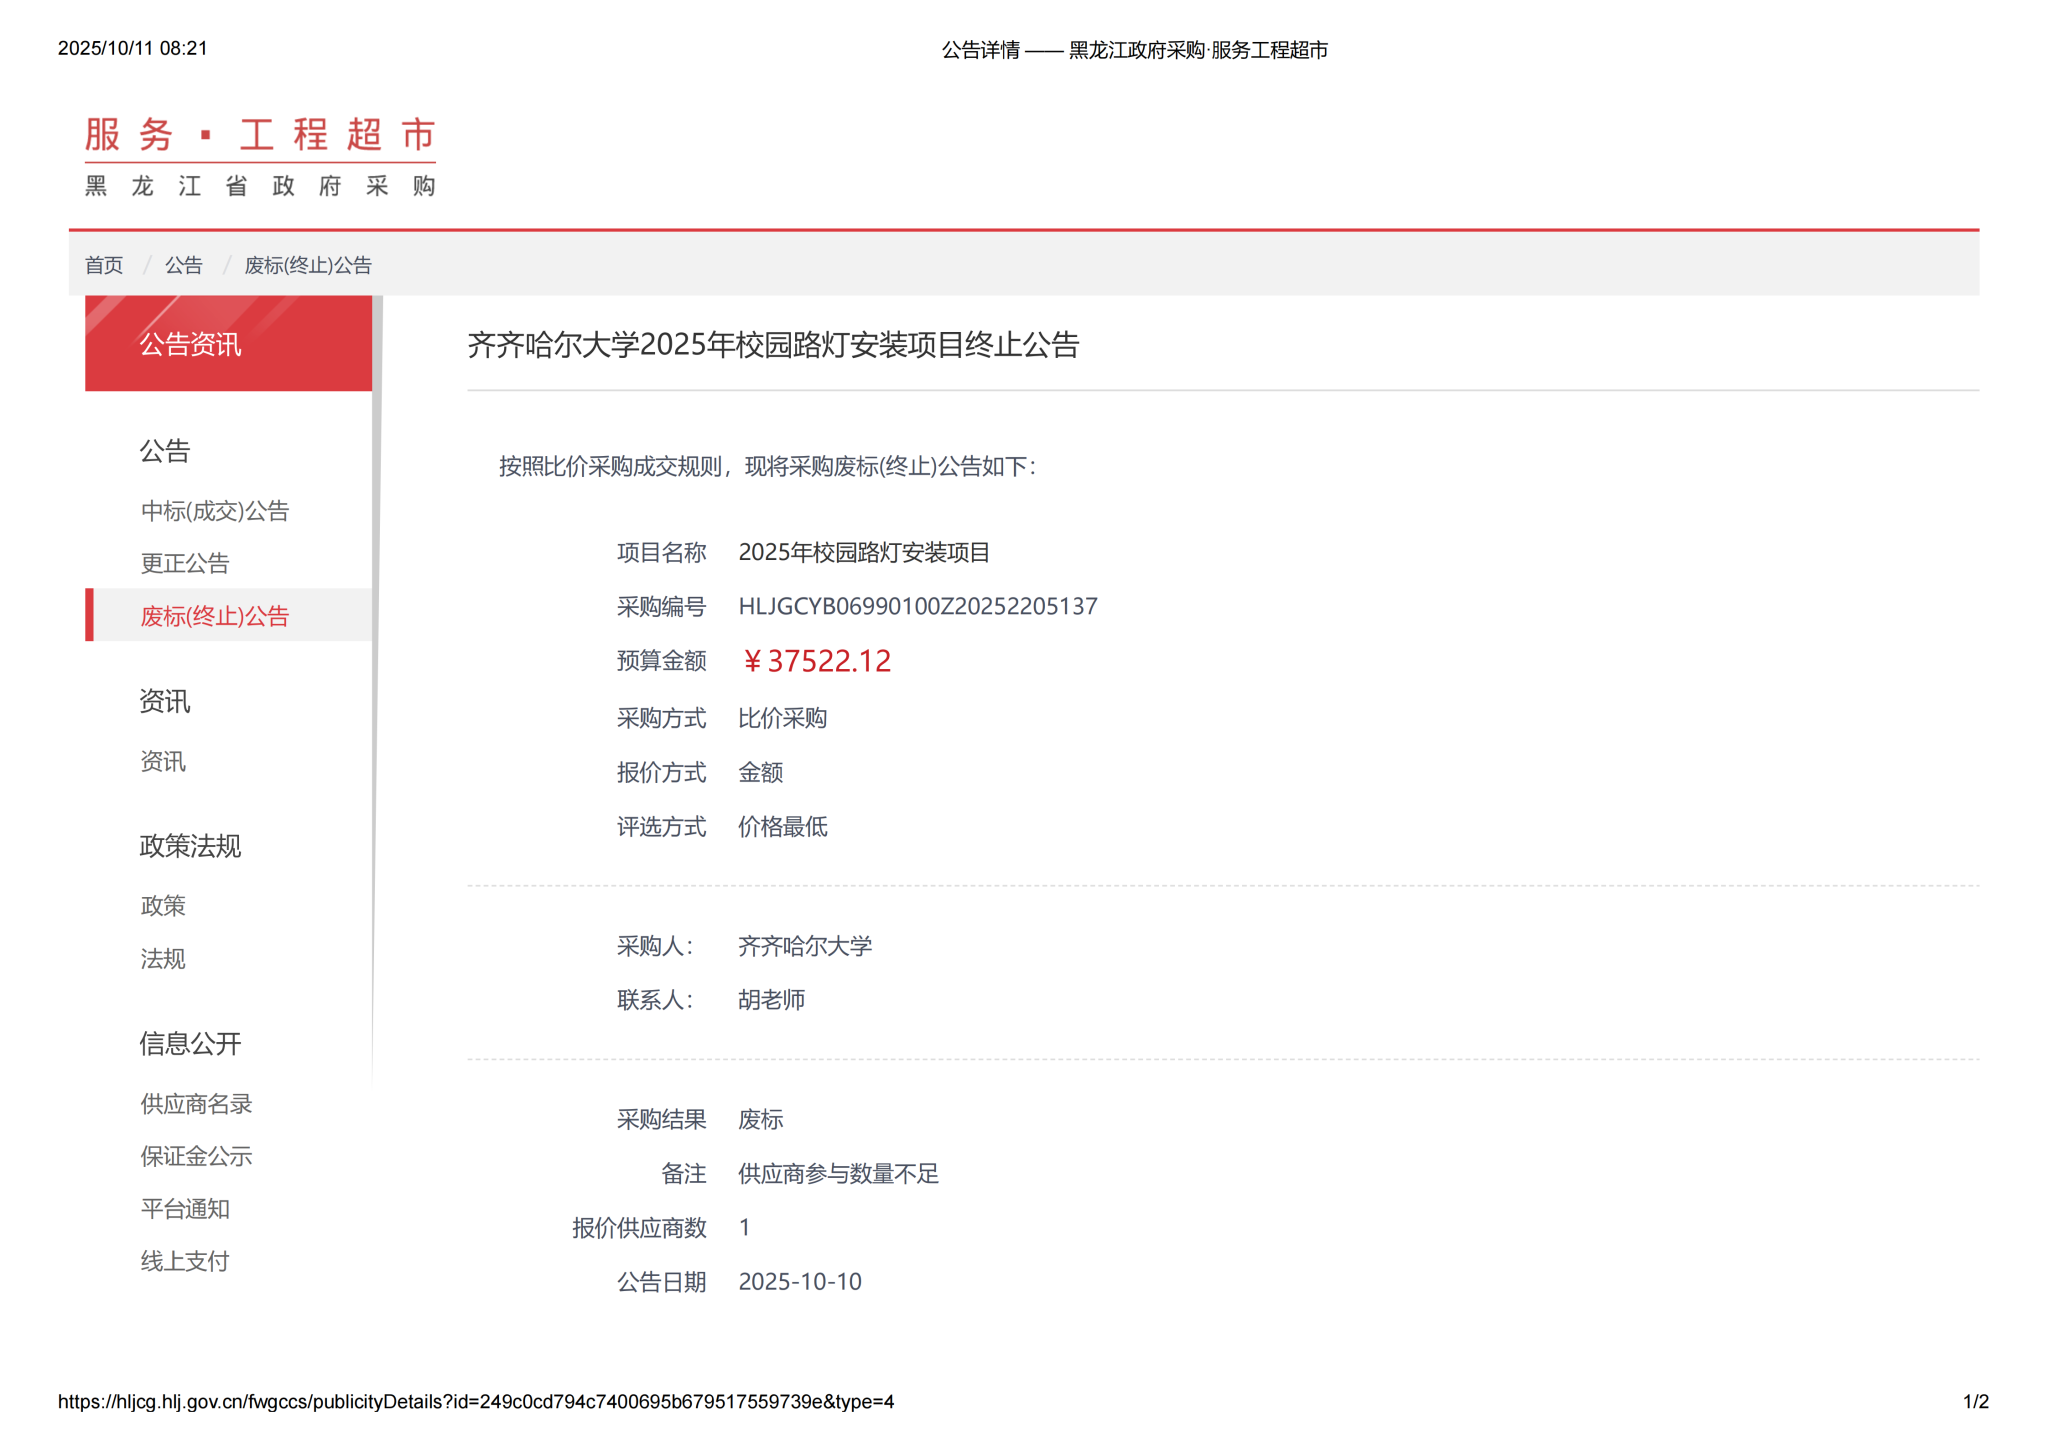
Task: Click 废标(终止)公告 breadcrumb item
Action: click(308, 265)
